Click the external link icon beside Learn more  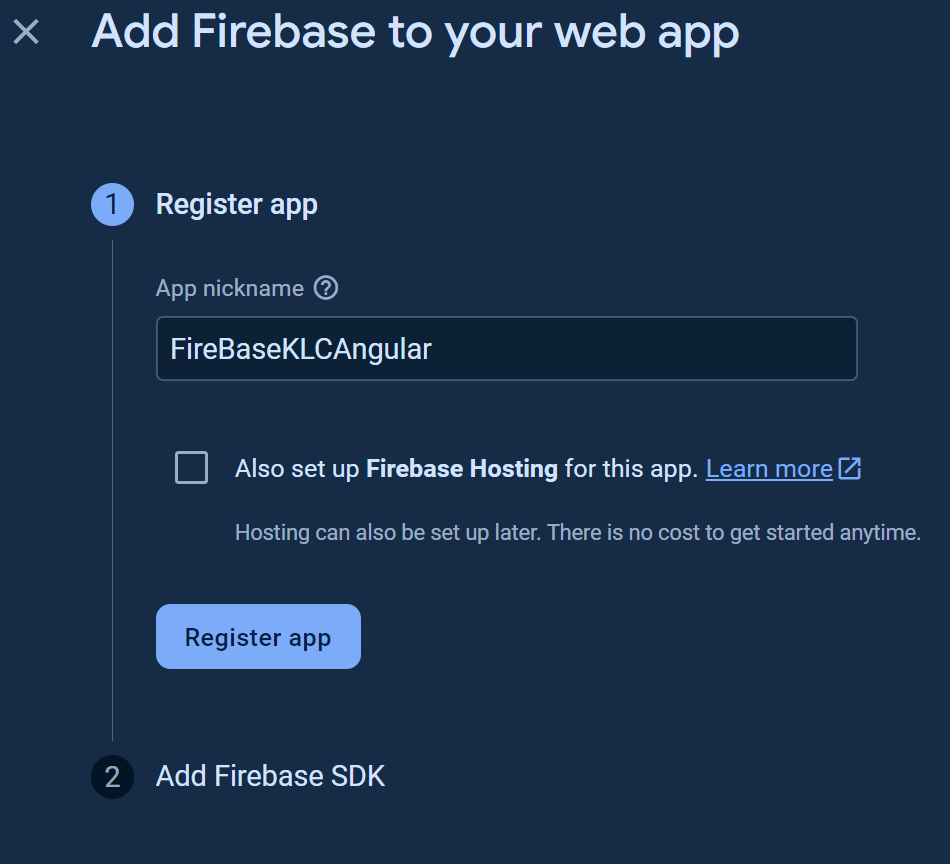(x=849, y=468)
